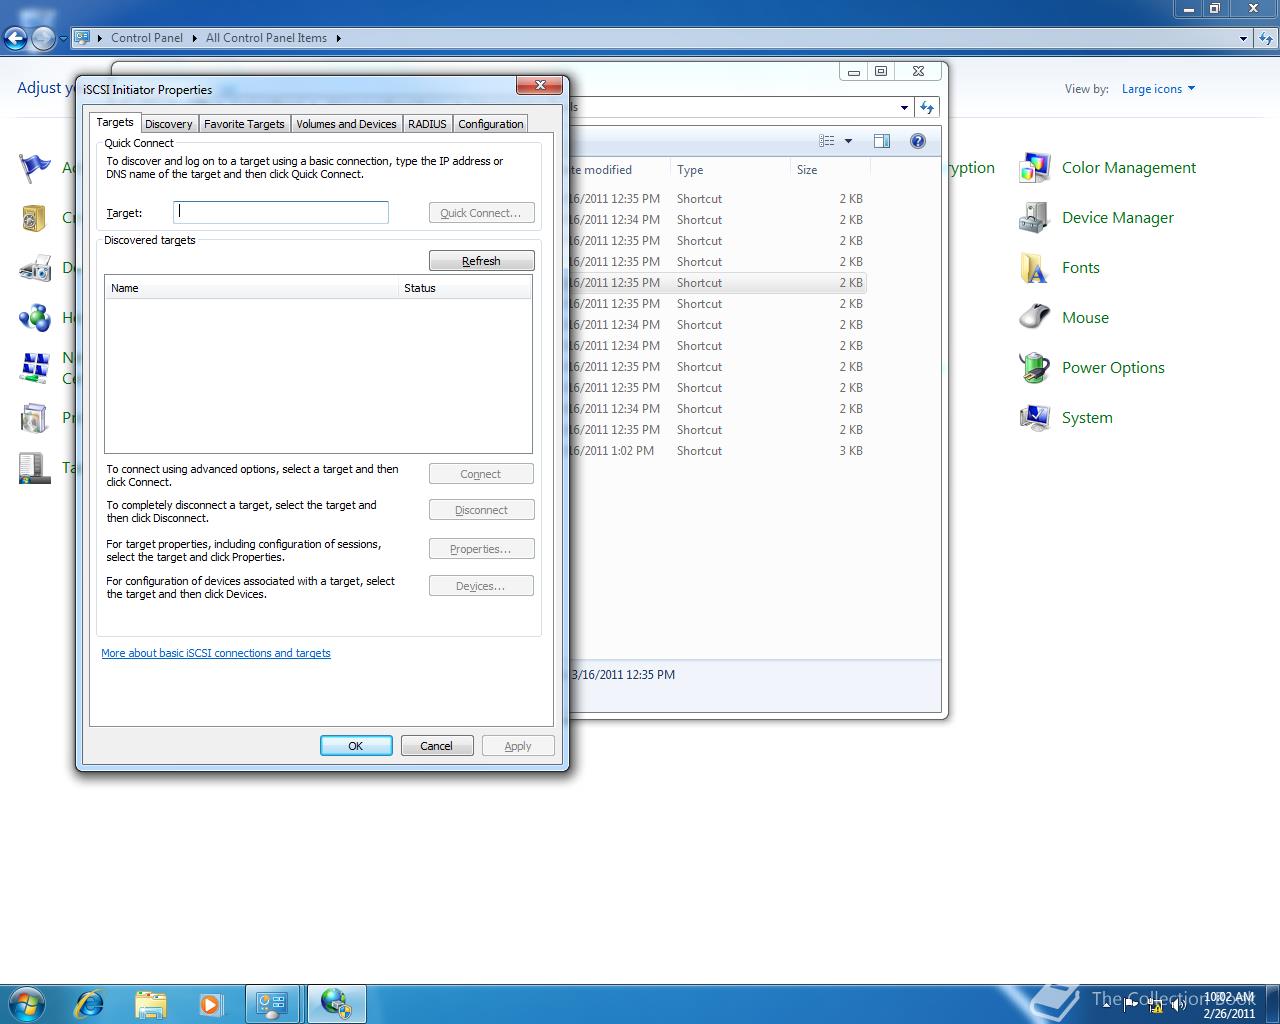
Task: Click OK in iSCSI Initiator Properties
Action: point(356,746)
